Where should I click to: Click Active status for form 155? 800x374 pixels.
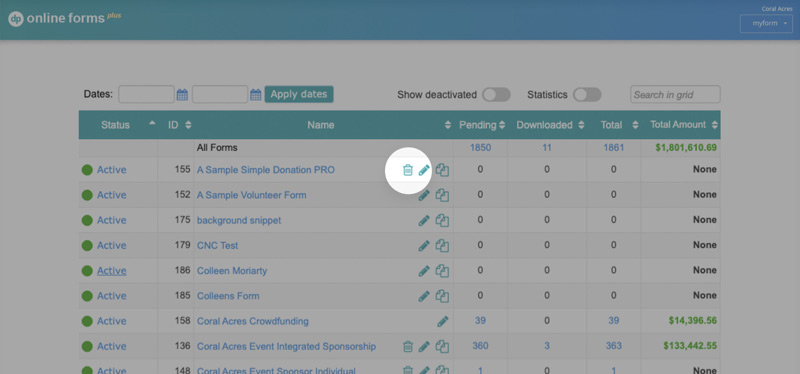[112, 170]
